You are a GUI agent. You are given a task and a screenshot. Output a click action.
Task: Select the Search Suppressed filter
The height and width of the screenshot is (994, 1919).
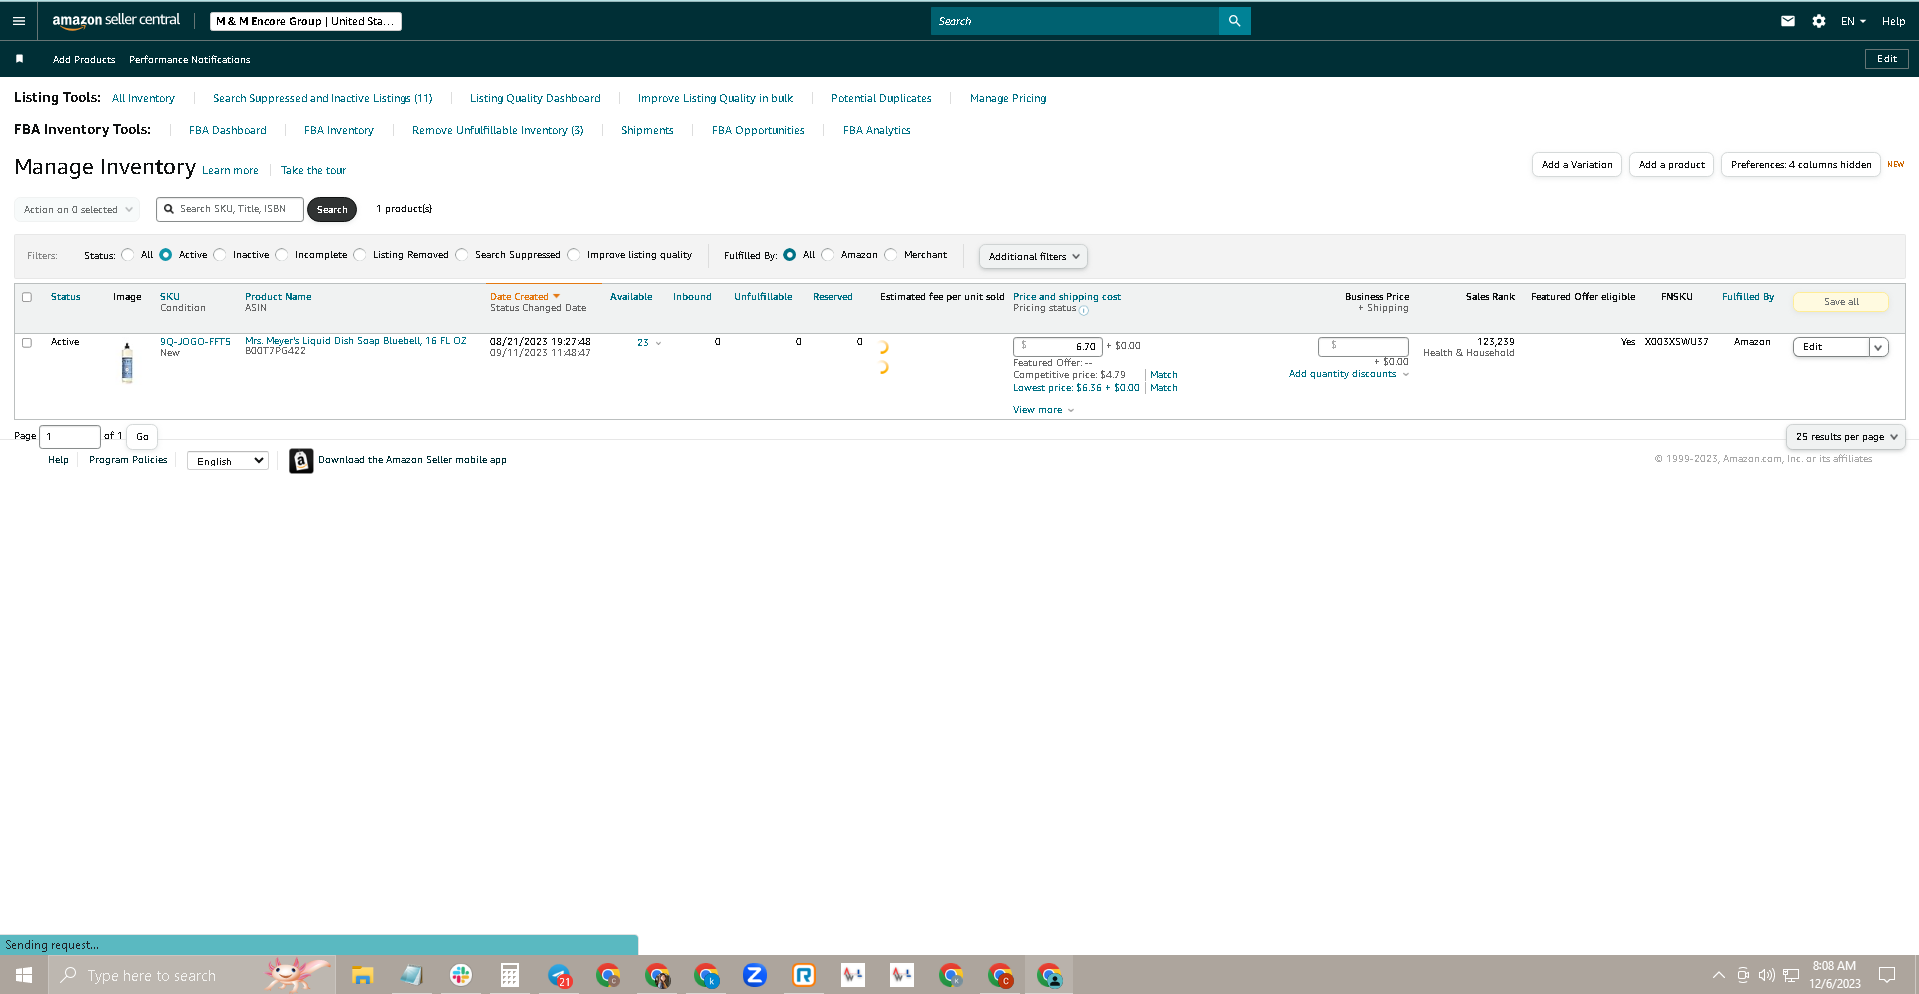click(x=462, y=255)
